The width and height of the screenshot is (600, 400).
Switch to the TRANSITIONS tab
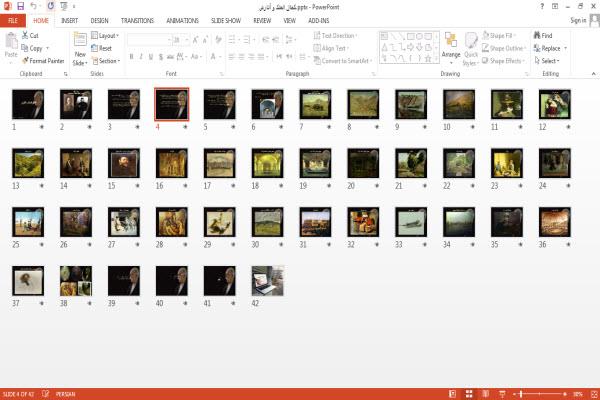tap(137, 21)
